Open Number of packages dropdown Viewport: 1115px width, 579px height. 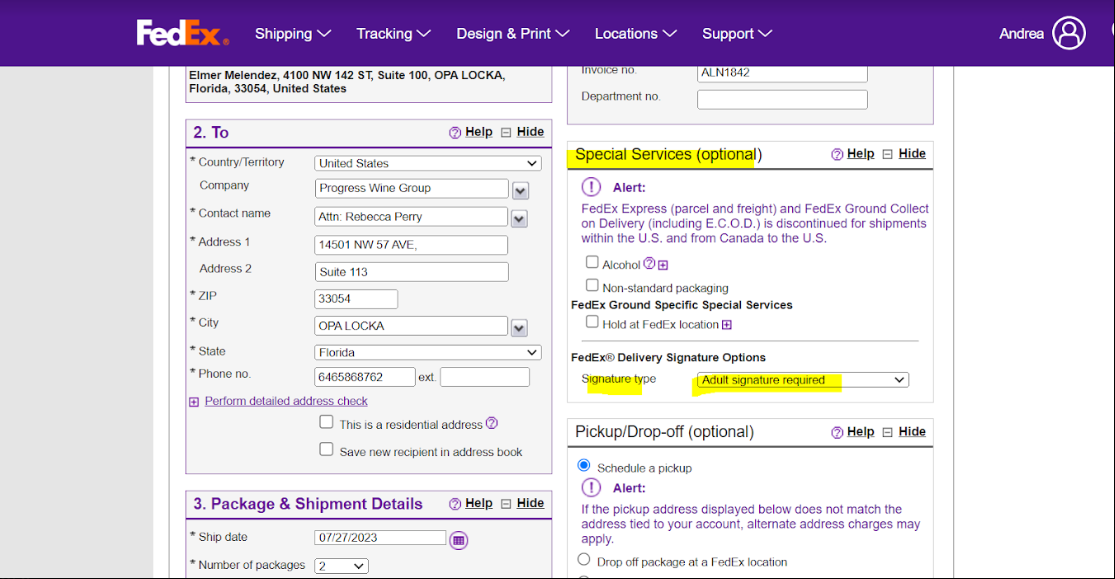341,566
